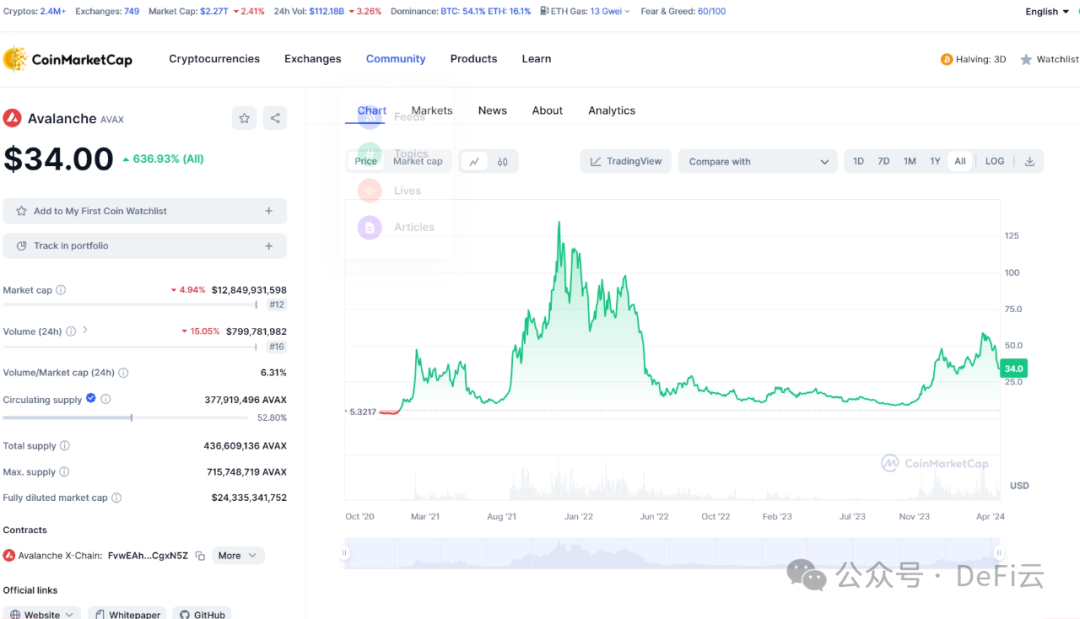Open the TradingView chart view

[626, 161]
